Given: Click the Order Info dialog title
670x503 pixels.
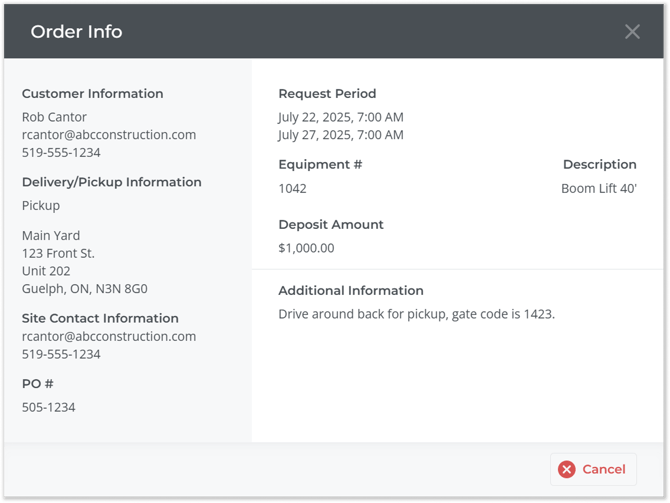Looking at the screenshot, I should click(76, 32).
